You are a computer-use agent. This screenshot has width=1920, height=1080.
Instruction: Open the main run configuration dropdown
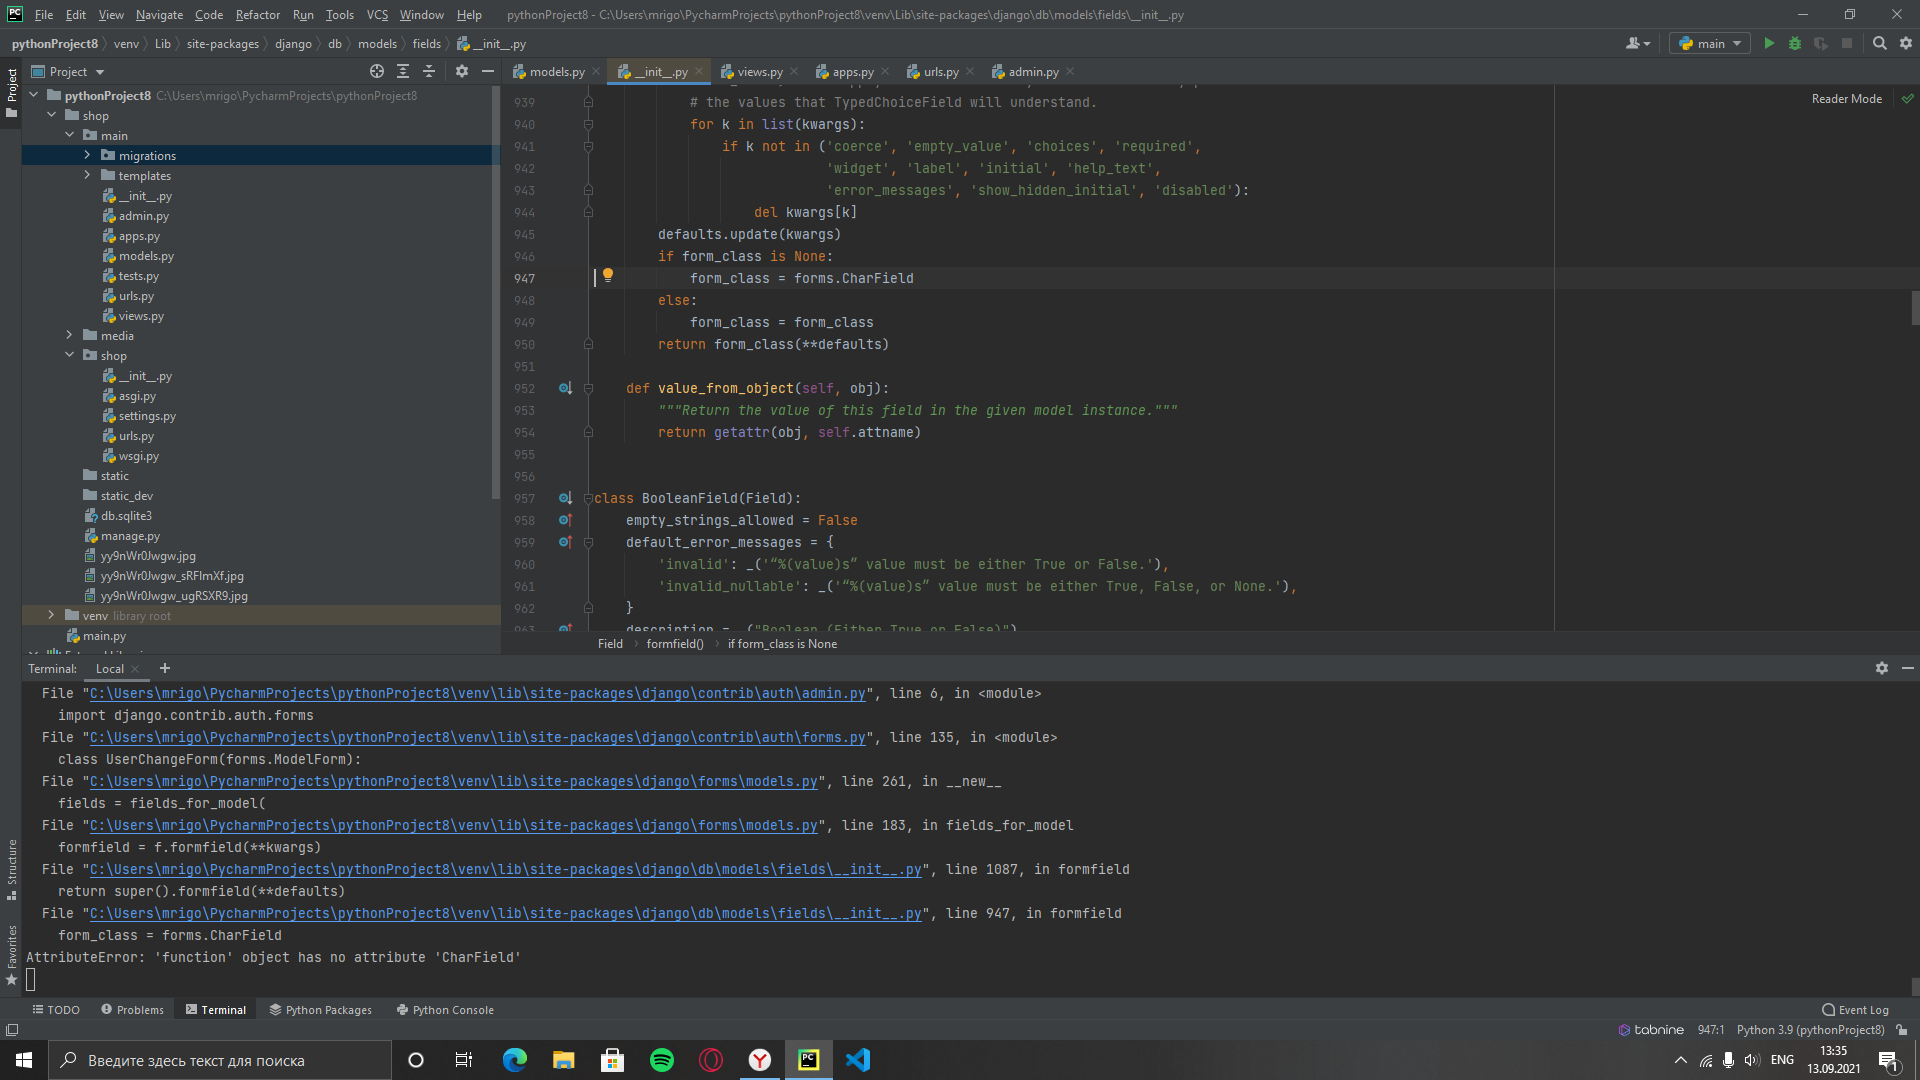tap(1711, 43)
